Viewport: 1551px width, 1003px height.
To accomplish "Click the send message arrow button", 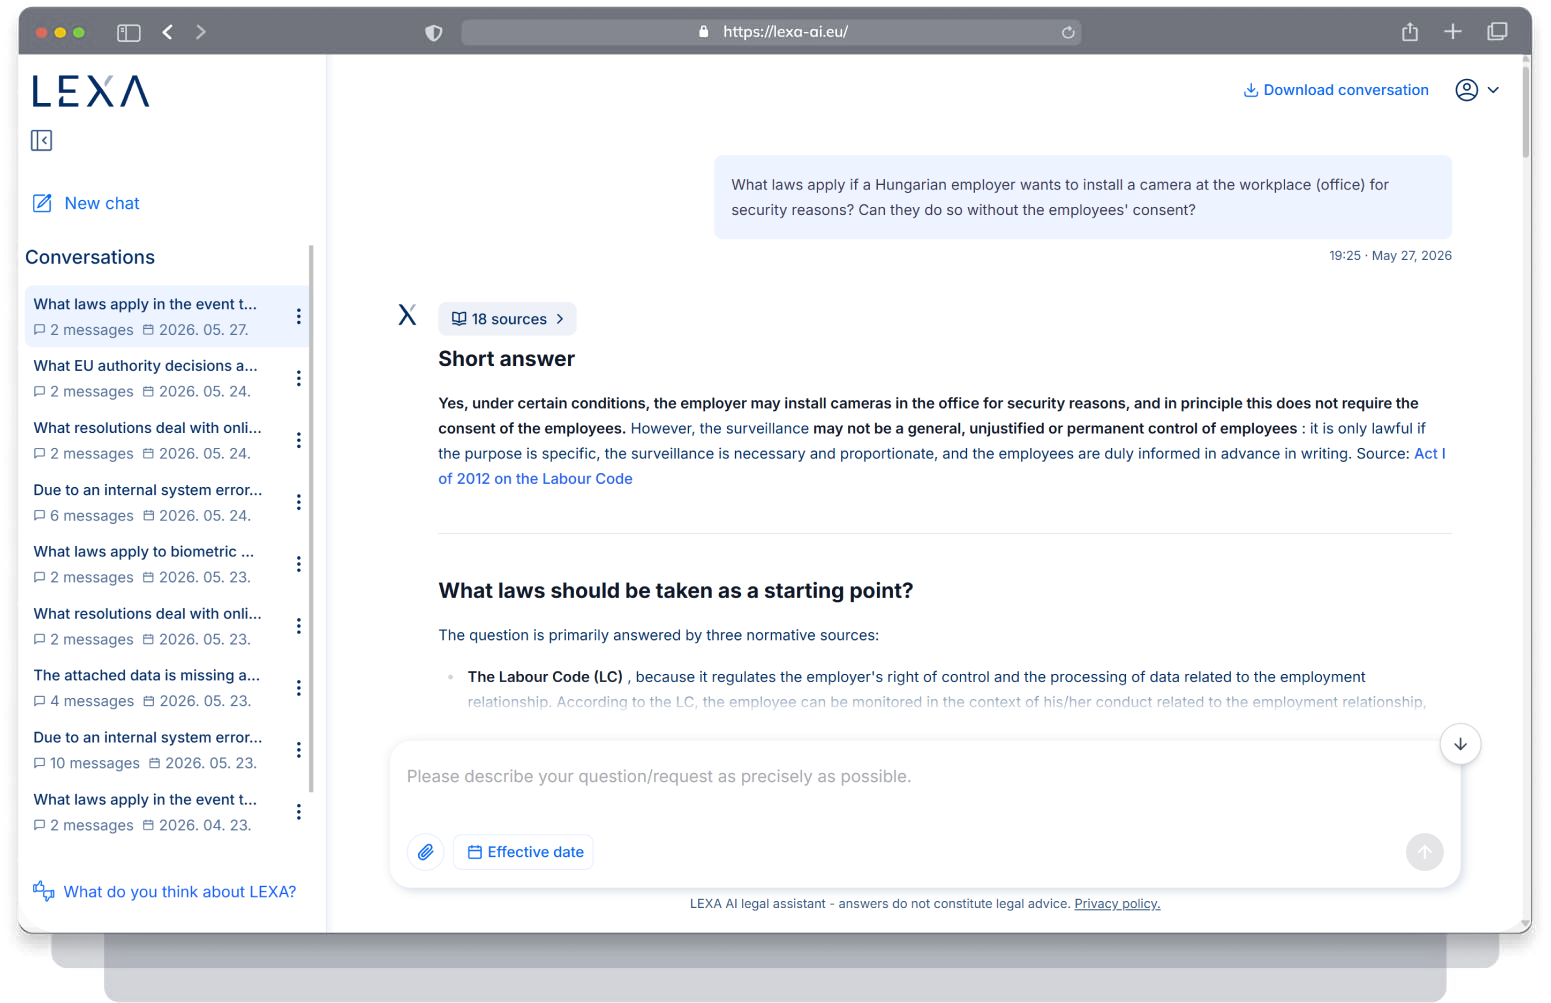I will click(1424, 852).
